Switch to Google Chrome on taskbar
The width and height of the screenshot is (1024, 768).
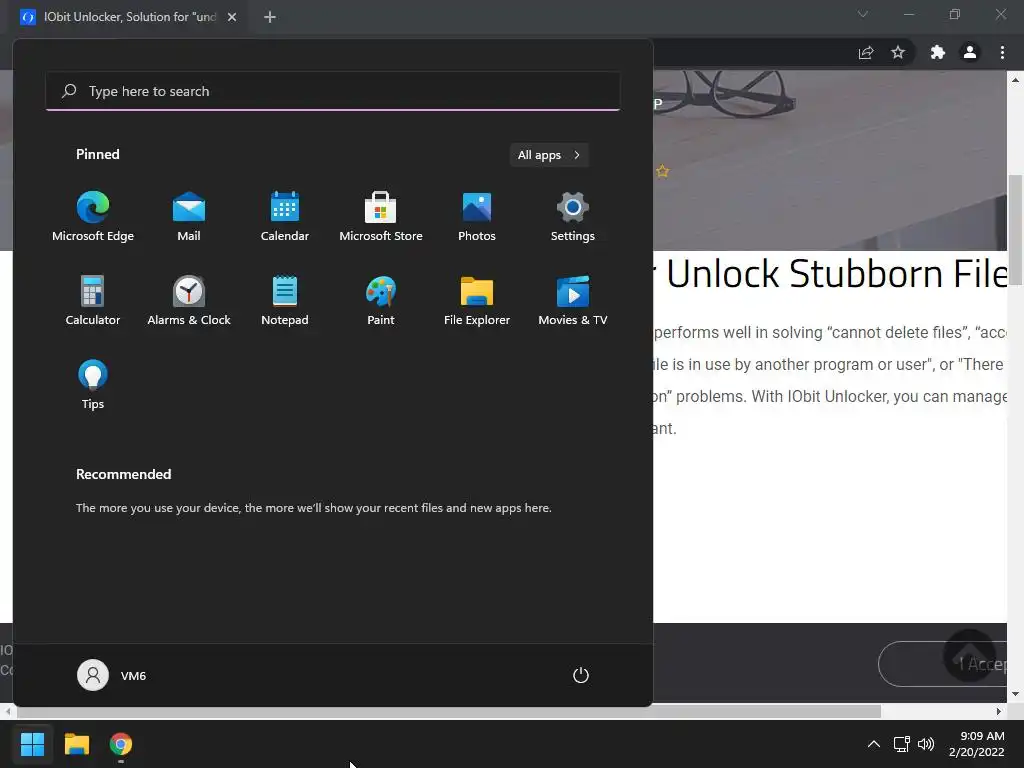pyautogui.click(x=121, y=744)
